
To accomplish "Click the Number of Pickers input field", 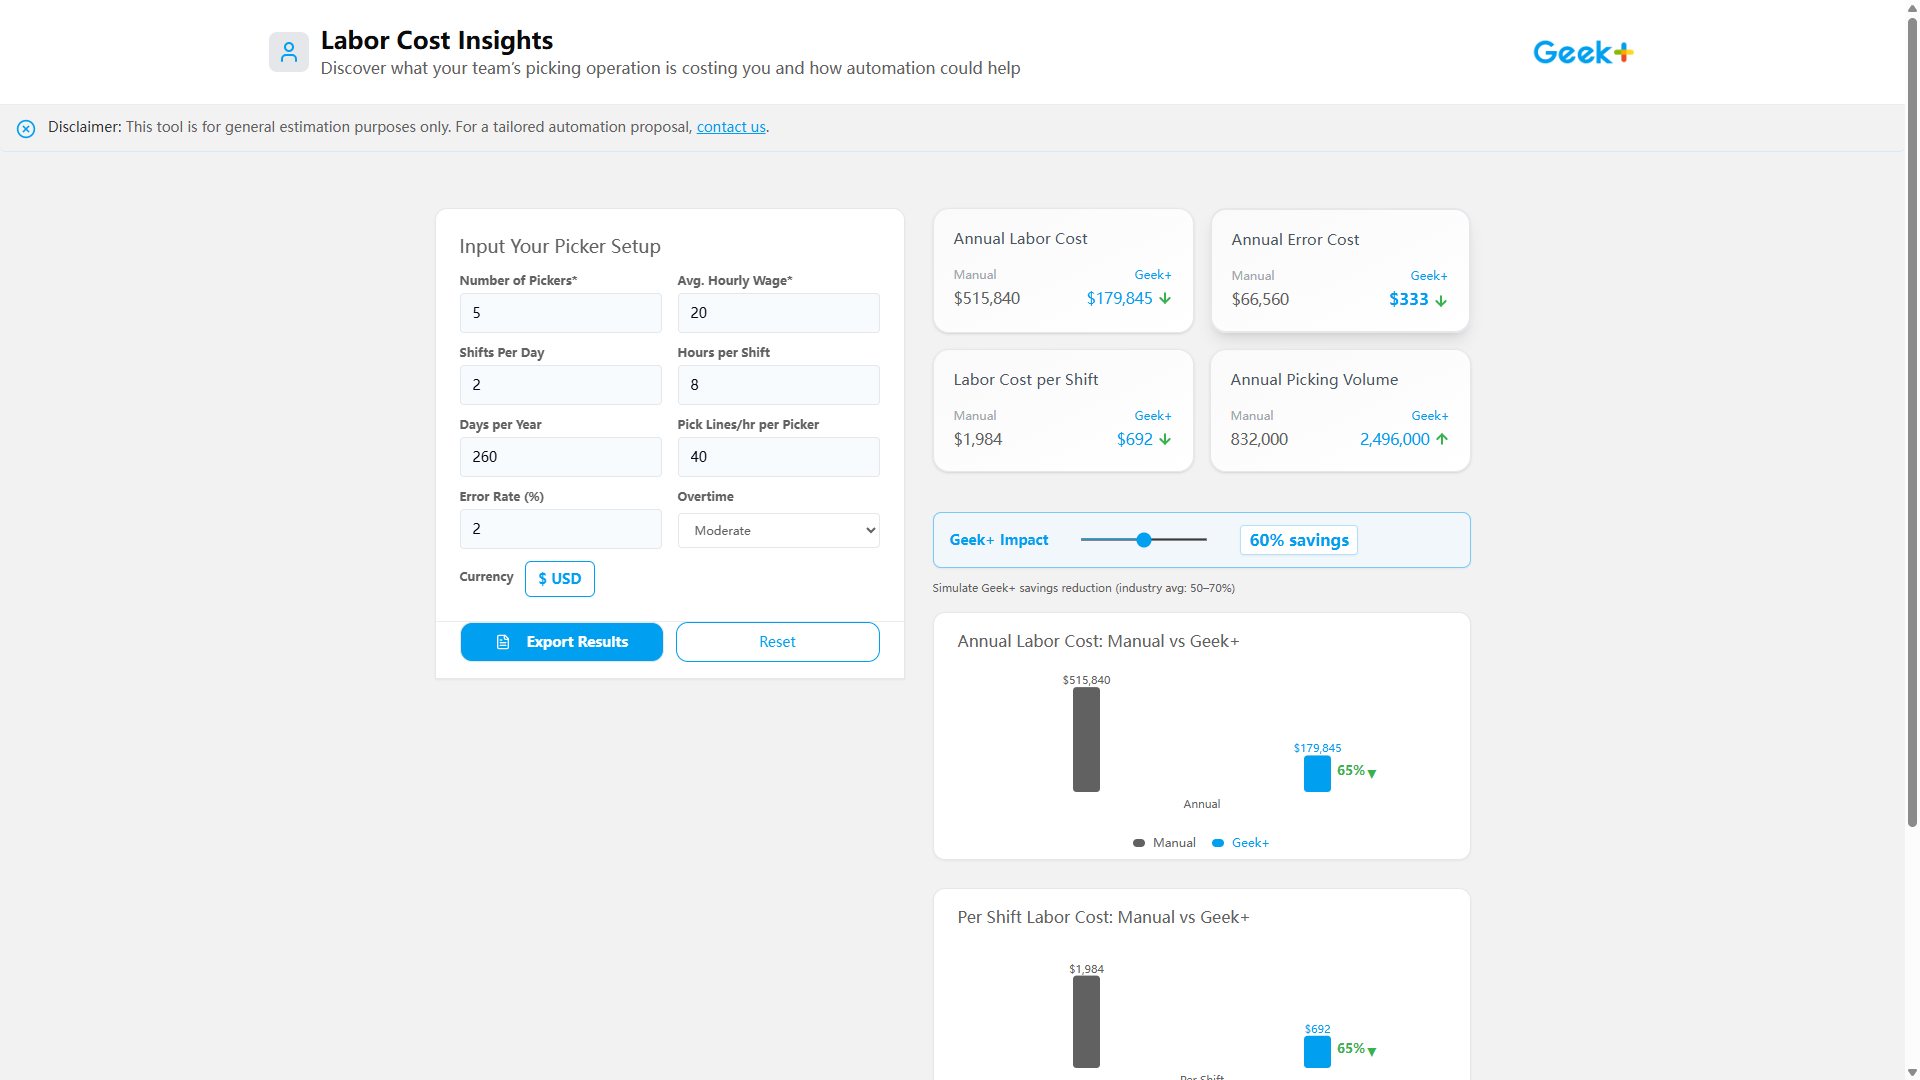I will [560, 312].
